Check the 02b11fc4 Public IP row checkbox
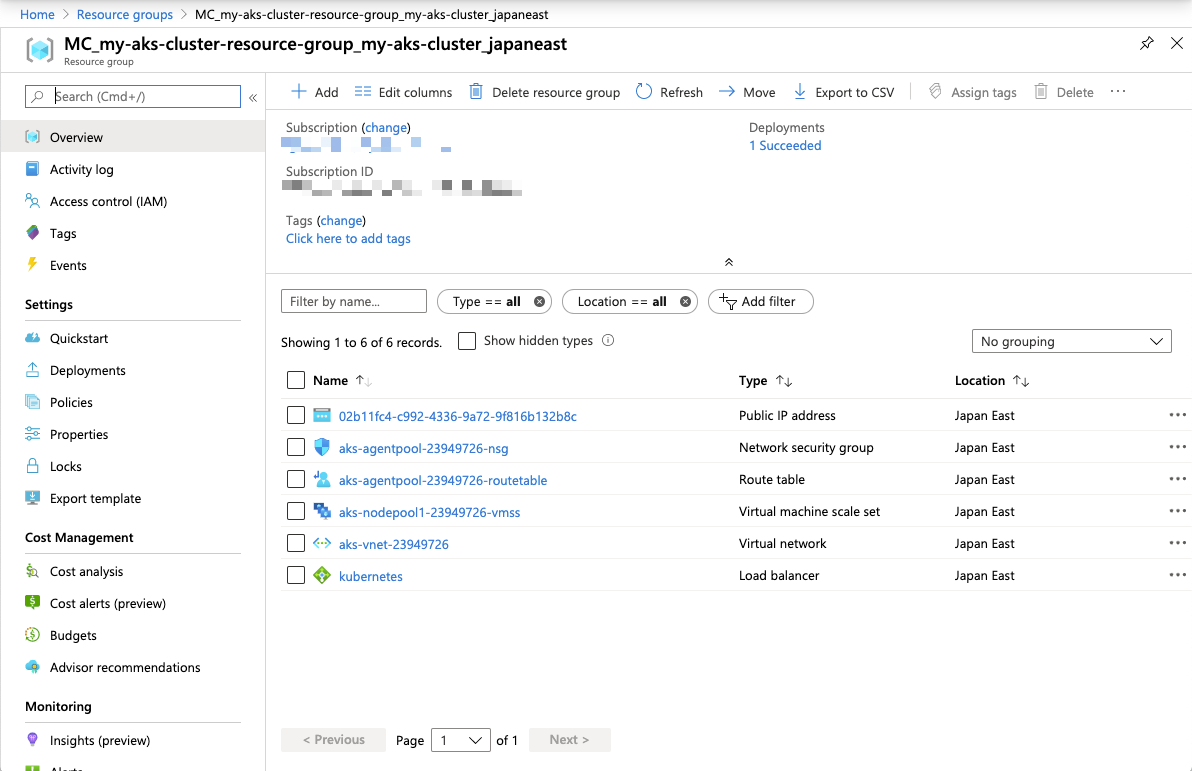This screenshot has height=771, width=1192. tap(296, 415)
